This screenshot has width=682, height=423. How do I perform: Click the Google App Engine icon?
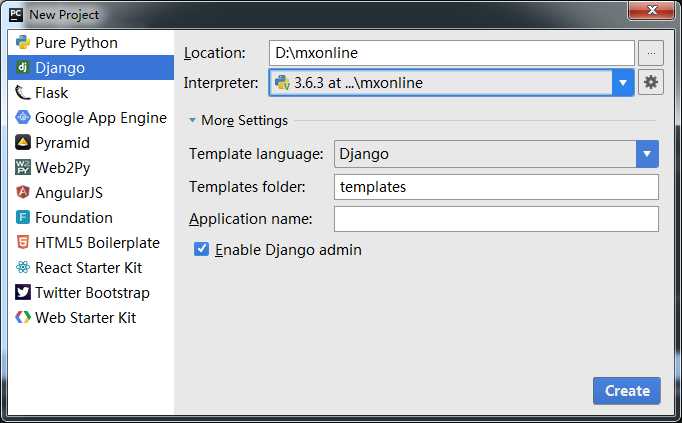(23, 117)
